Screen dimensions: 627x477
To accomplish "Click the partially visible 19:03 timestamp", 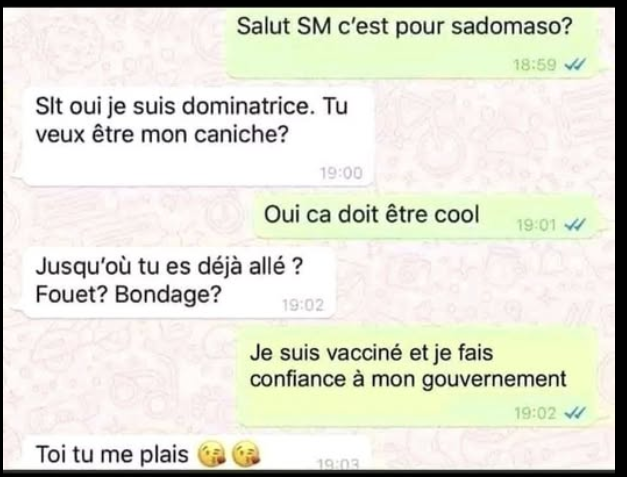I will [x=338, y=464].
